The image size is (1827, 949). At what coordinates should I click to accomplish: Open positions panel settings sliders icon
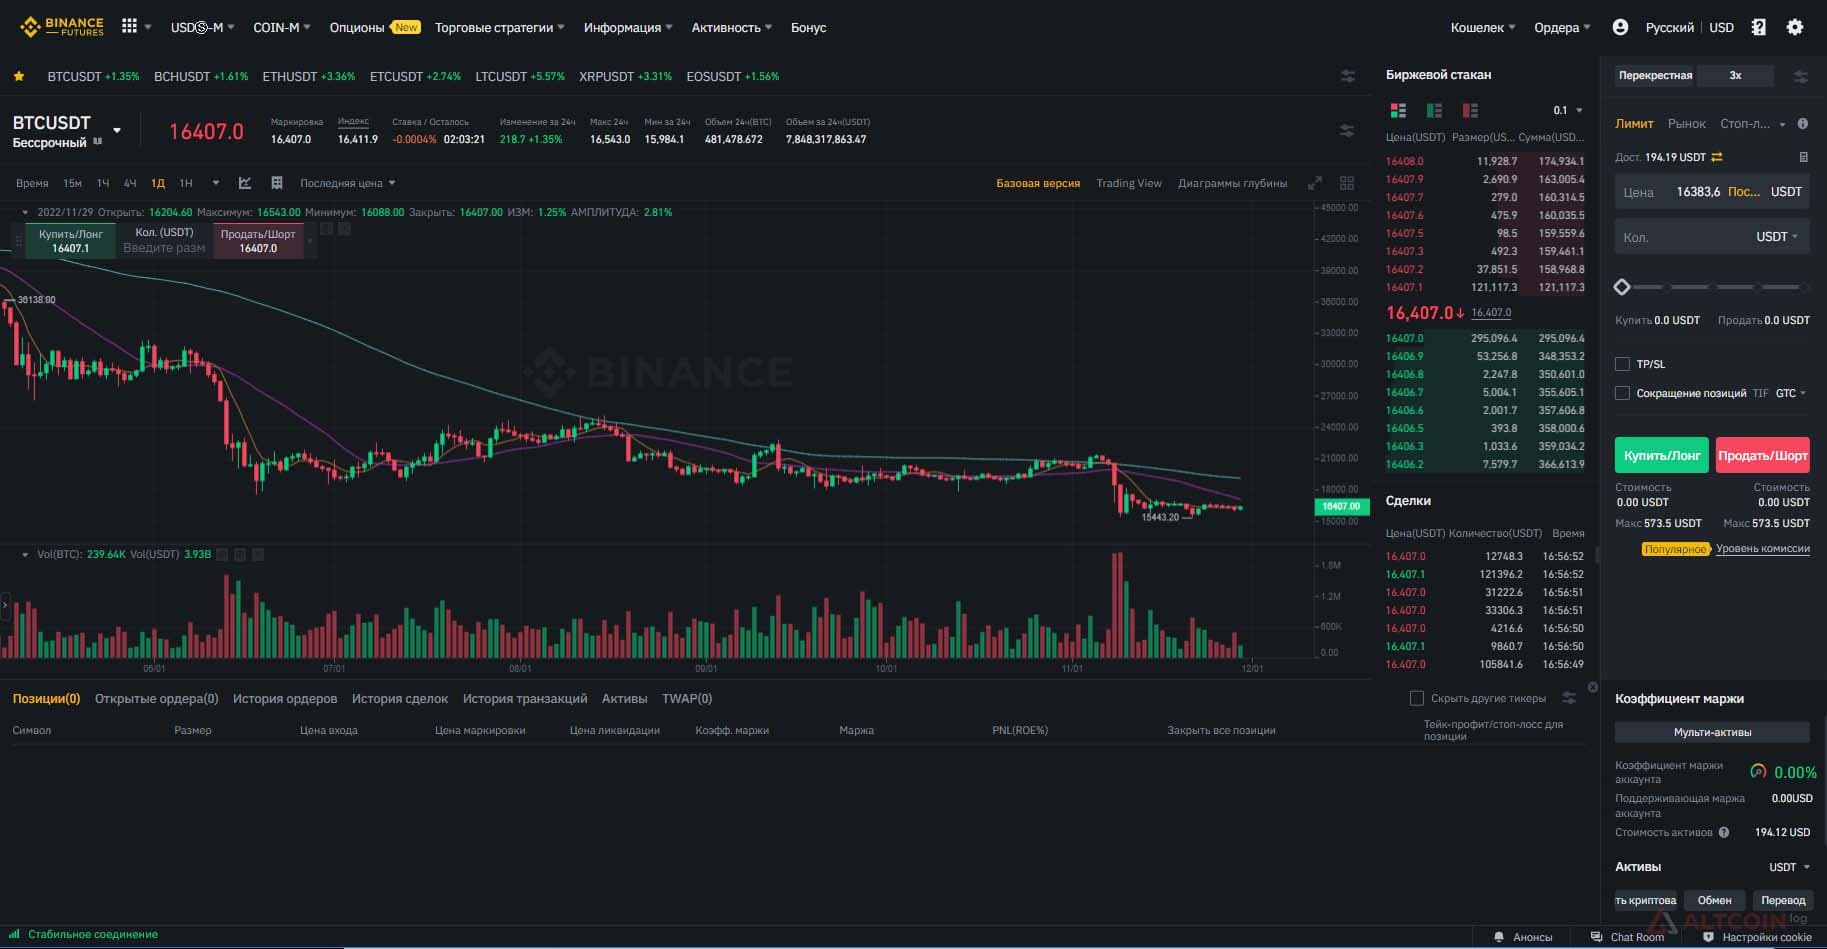pos(1569,698)
